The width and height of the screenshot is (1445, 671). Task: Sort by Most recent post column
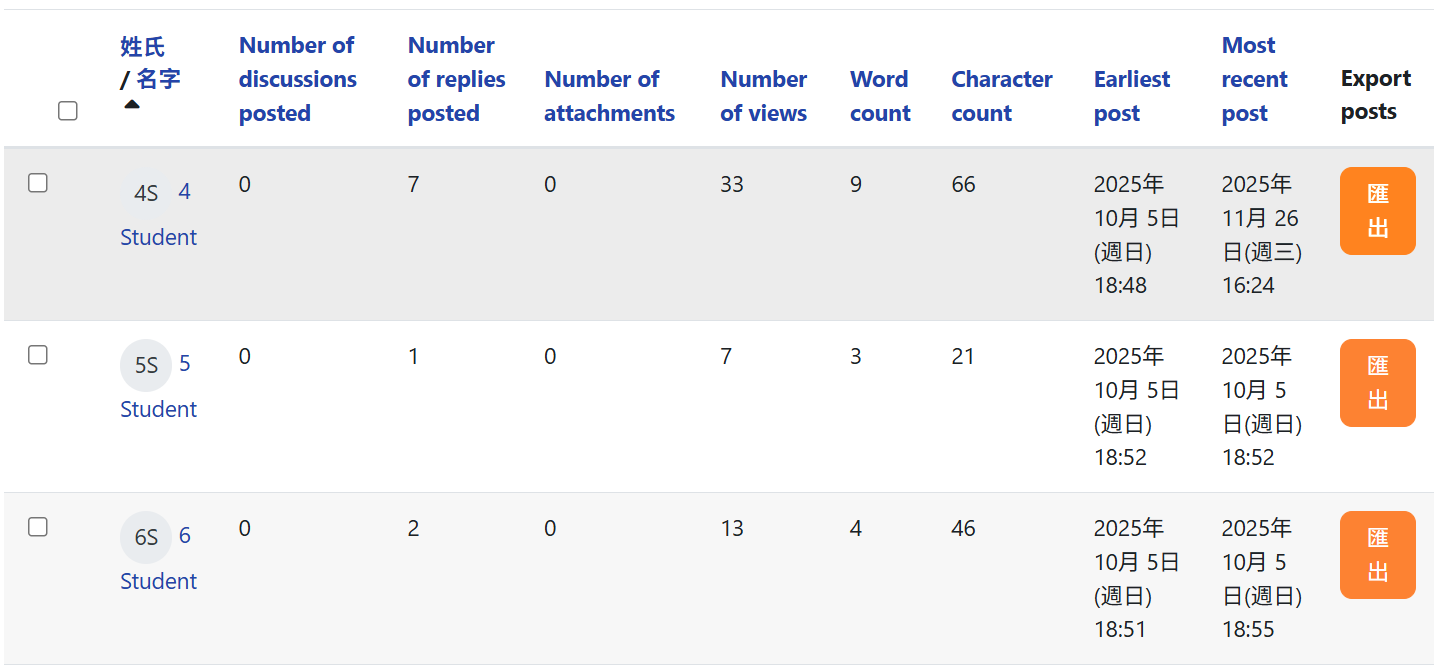(1254, 79)
